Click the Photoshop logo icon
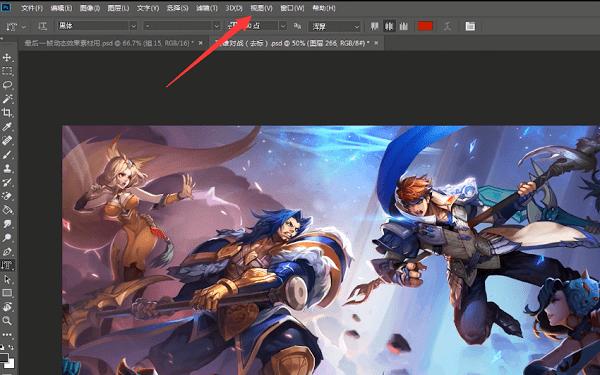 click(6, 7)
